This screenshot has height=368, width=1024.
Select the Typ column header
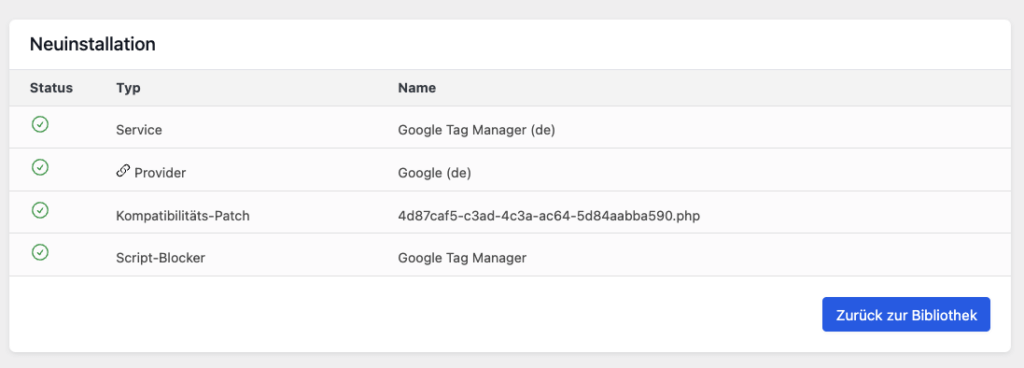[128, 88]
